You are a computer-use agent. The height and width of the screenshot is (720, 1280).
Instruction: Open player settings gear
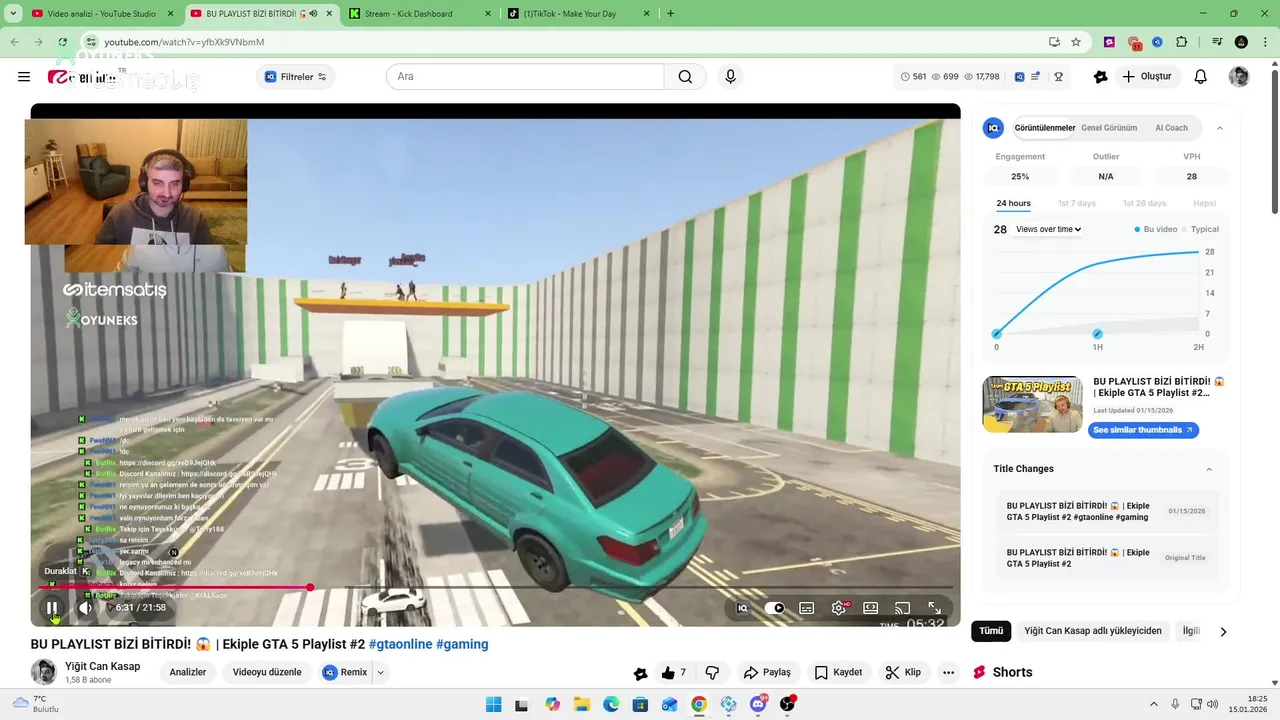coord(839,608)
